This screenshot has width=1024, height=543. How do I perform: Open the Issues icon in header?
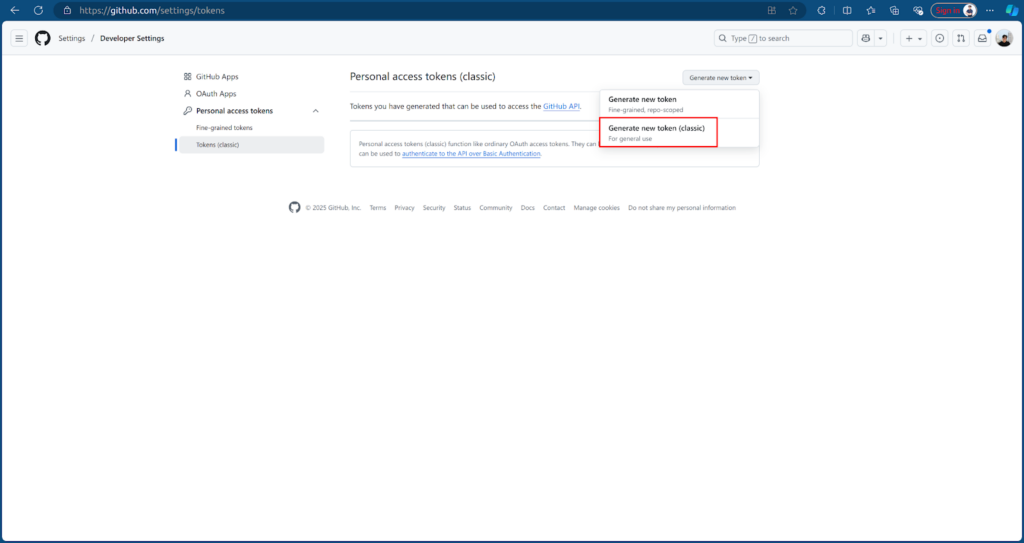[940, 38]
